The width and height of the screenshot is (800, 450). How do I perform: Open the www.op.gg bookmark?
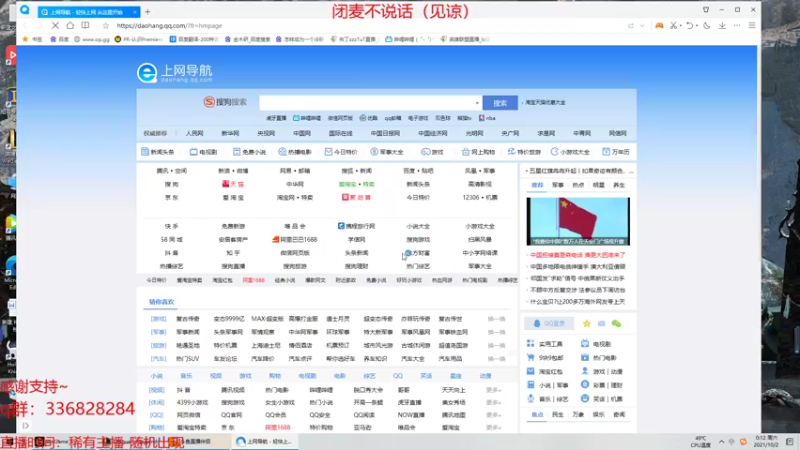pyautogui.click(x=92, y=39)
